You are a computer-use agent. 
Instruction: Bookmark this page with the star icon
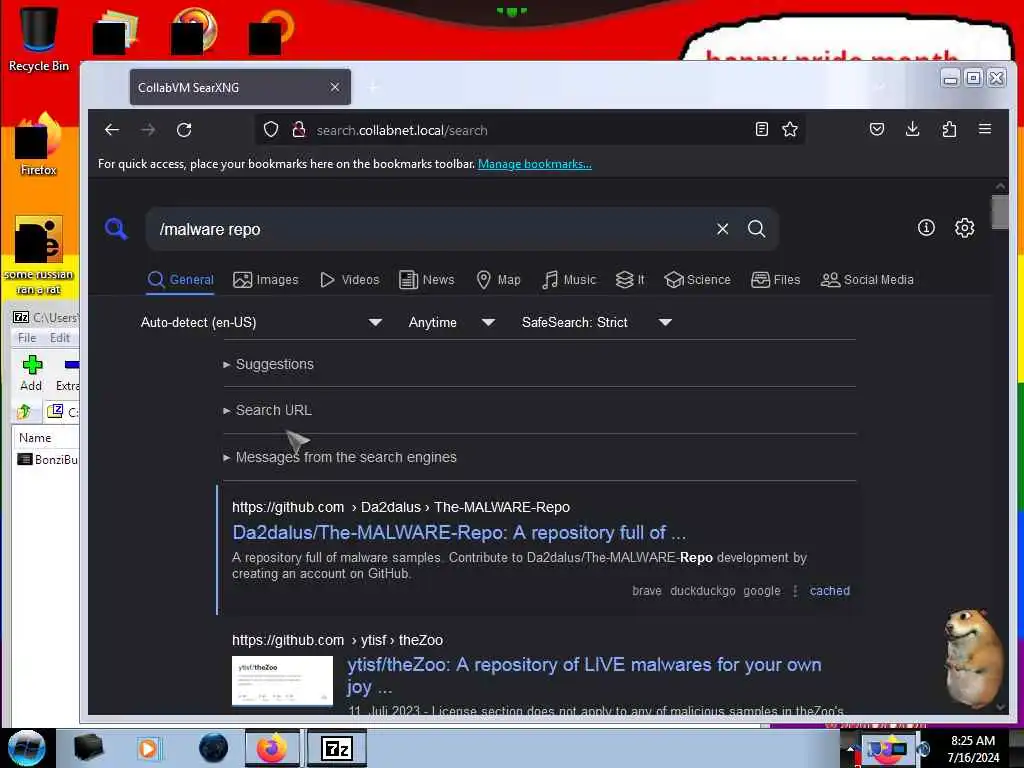[x=790, y=129]
